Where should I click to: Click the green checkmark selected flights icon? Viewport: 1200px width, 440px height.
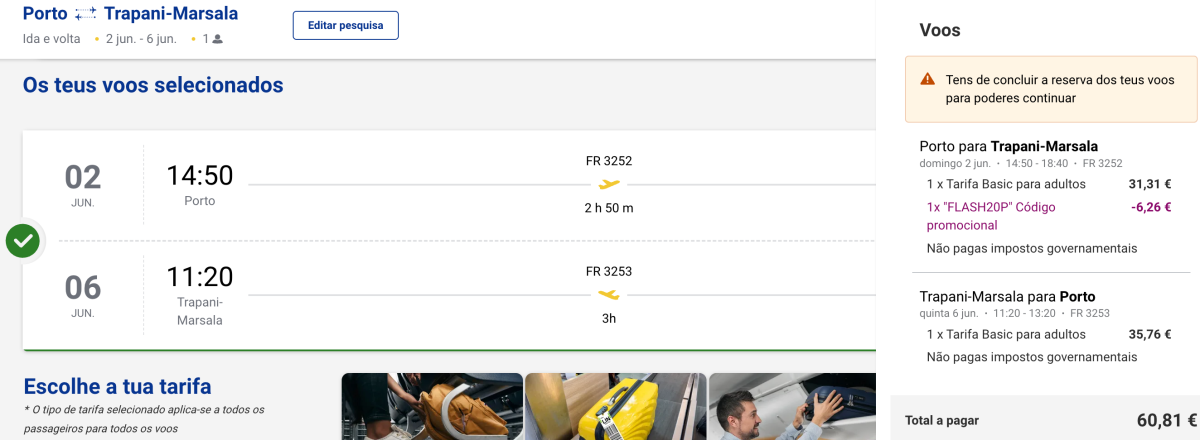23,240
